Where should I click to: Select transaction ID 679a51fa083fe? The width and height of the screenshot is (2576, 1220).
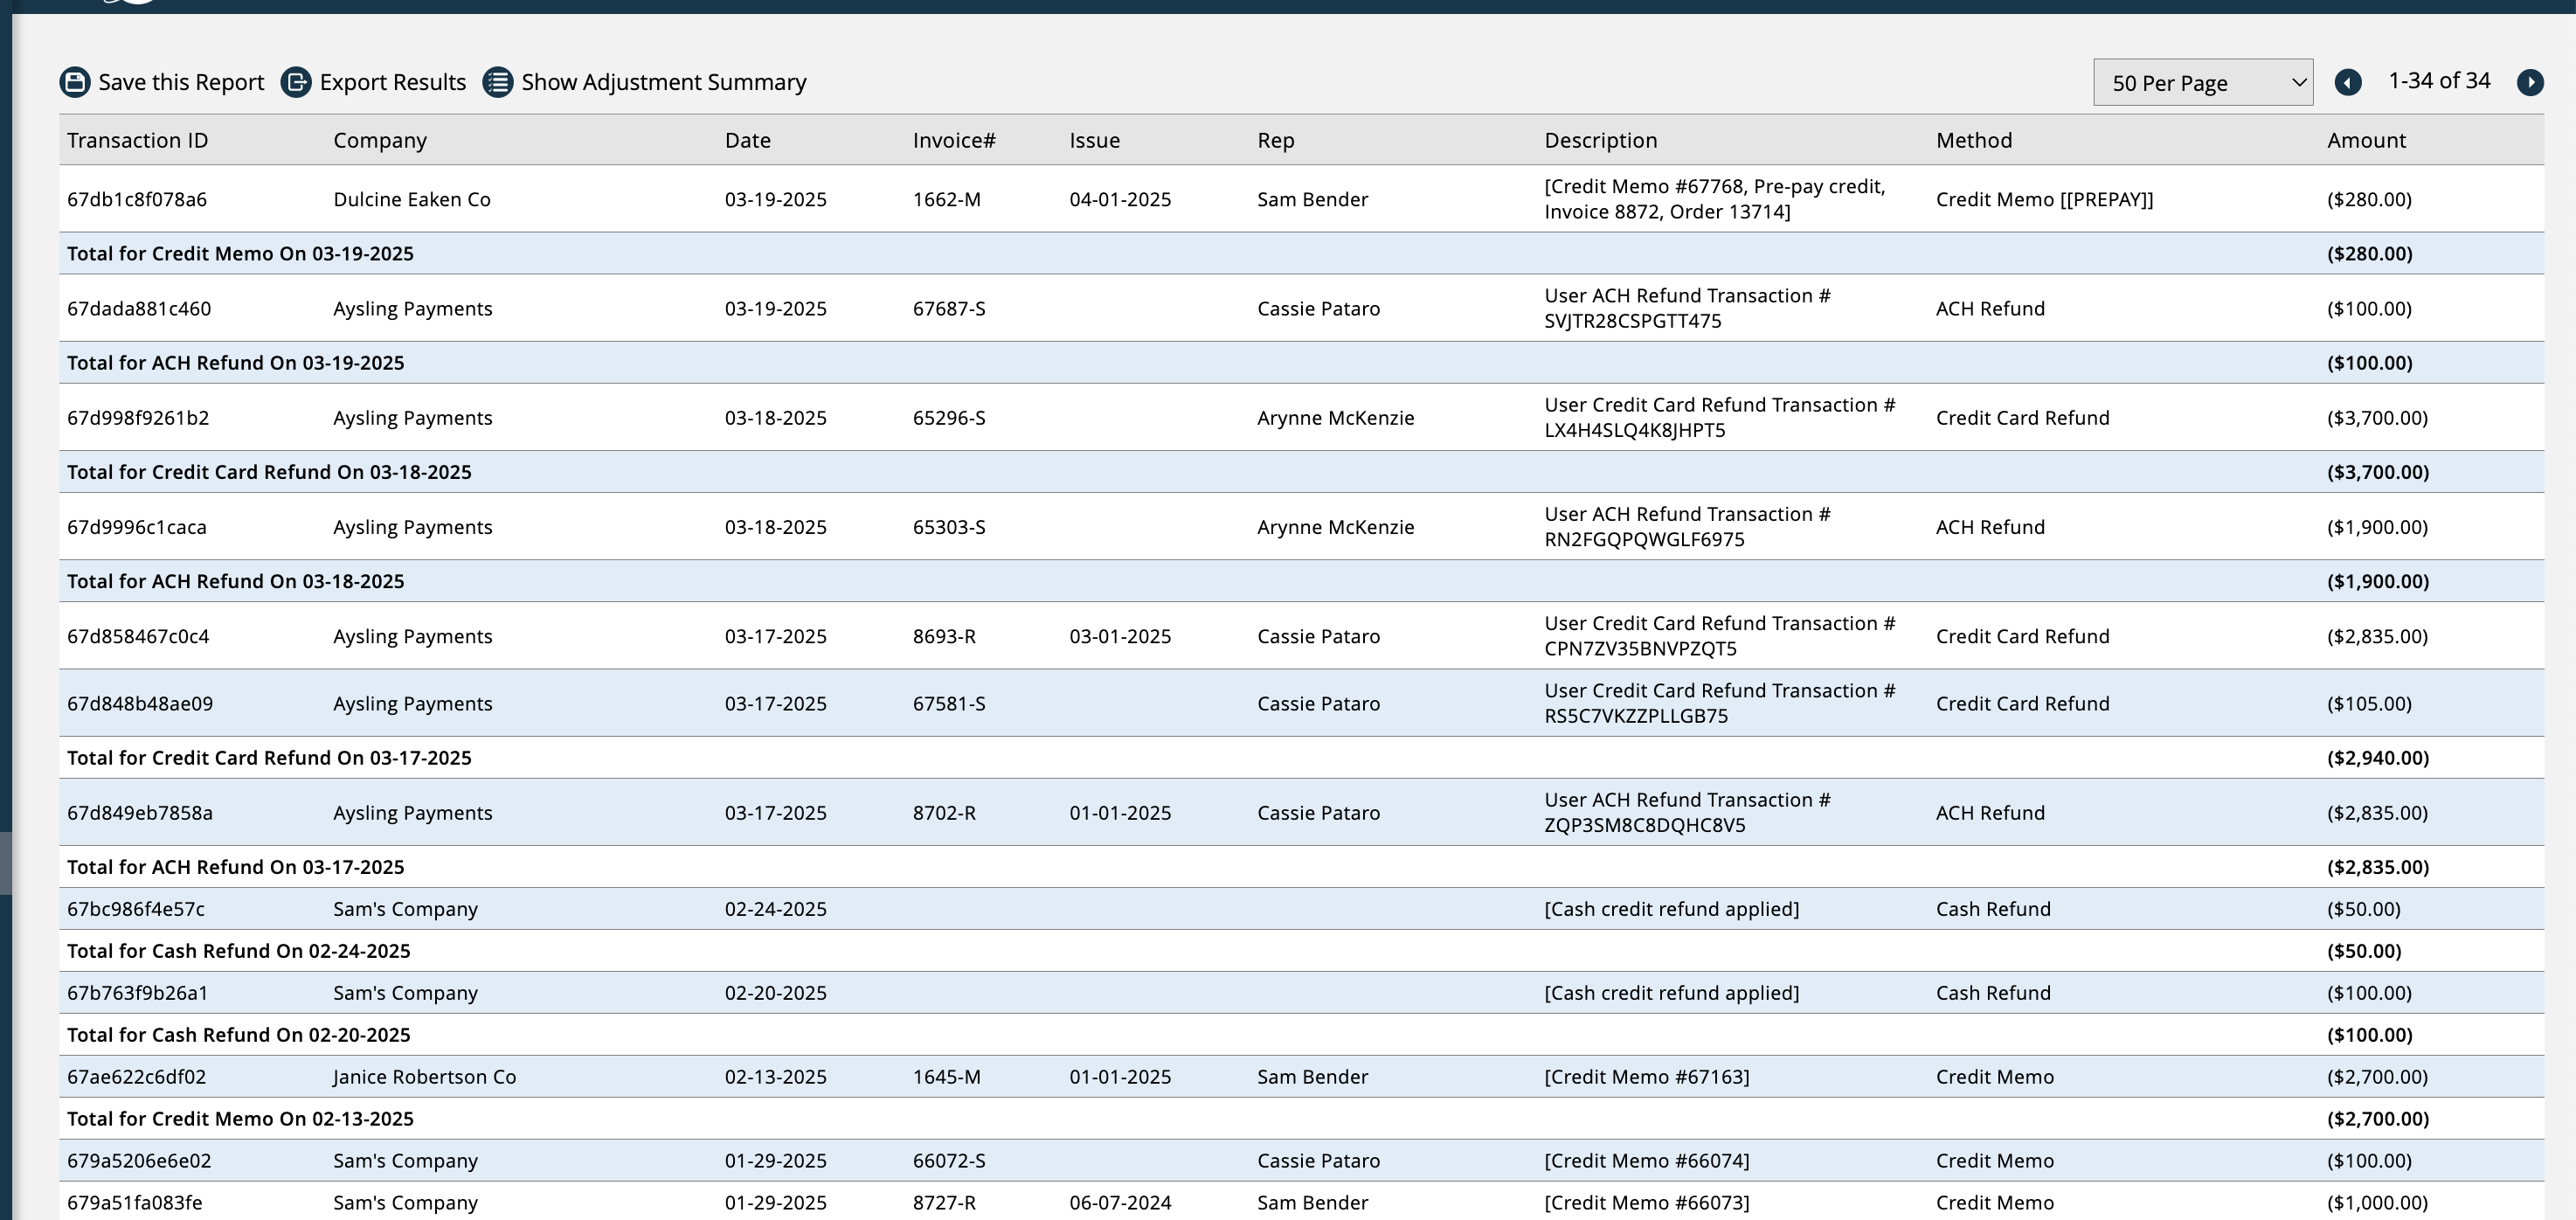(135, 1202)
